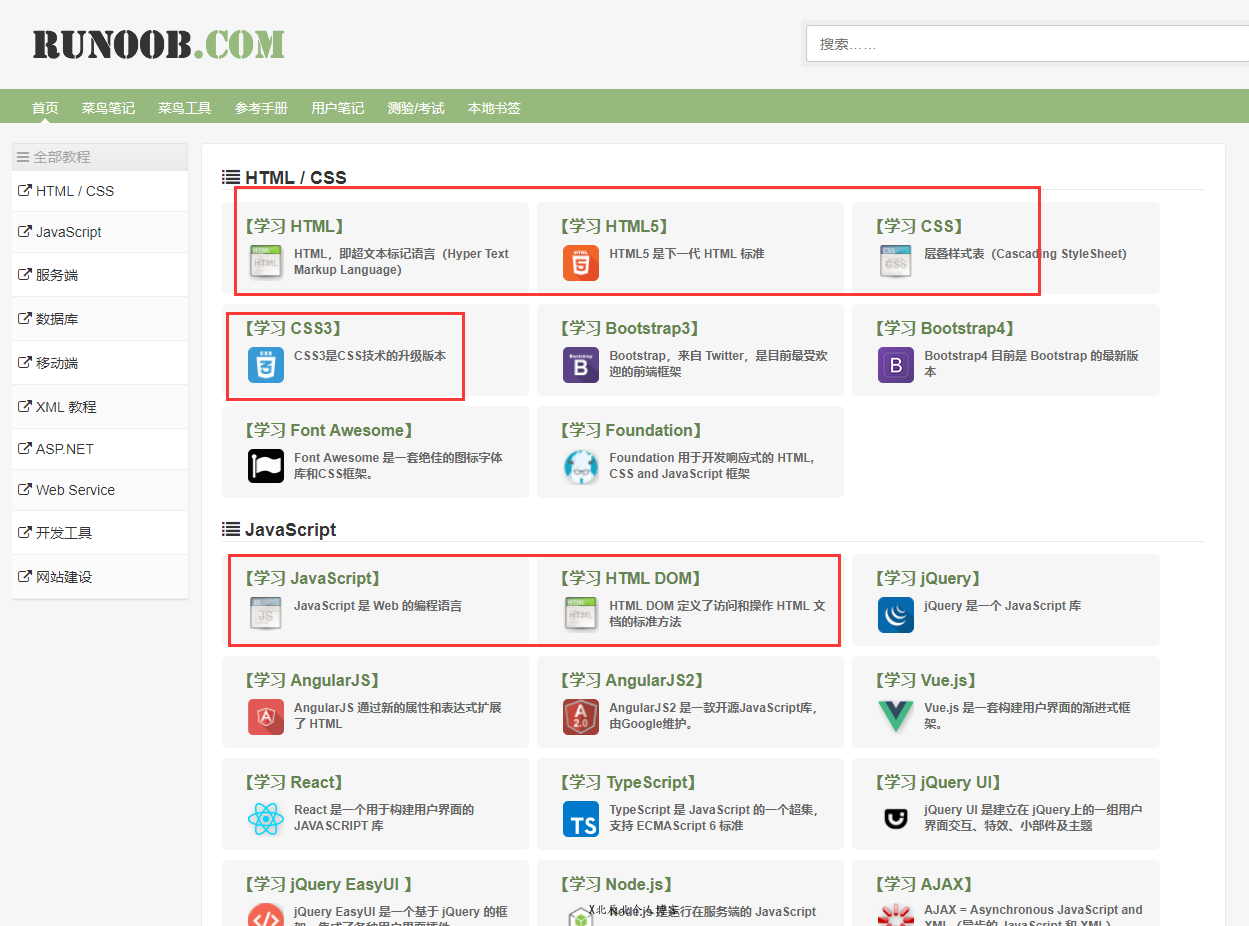Screen dimensions: 1249x926
Task: Go to 本地书签 in navigation bar
Action: pos(494,108)
